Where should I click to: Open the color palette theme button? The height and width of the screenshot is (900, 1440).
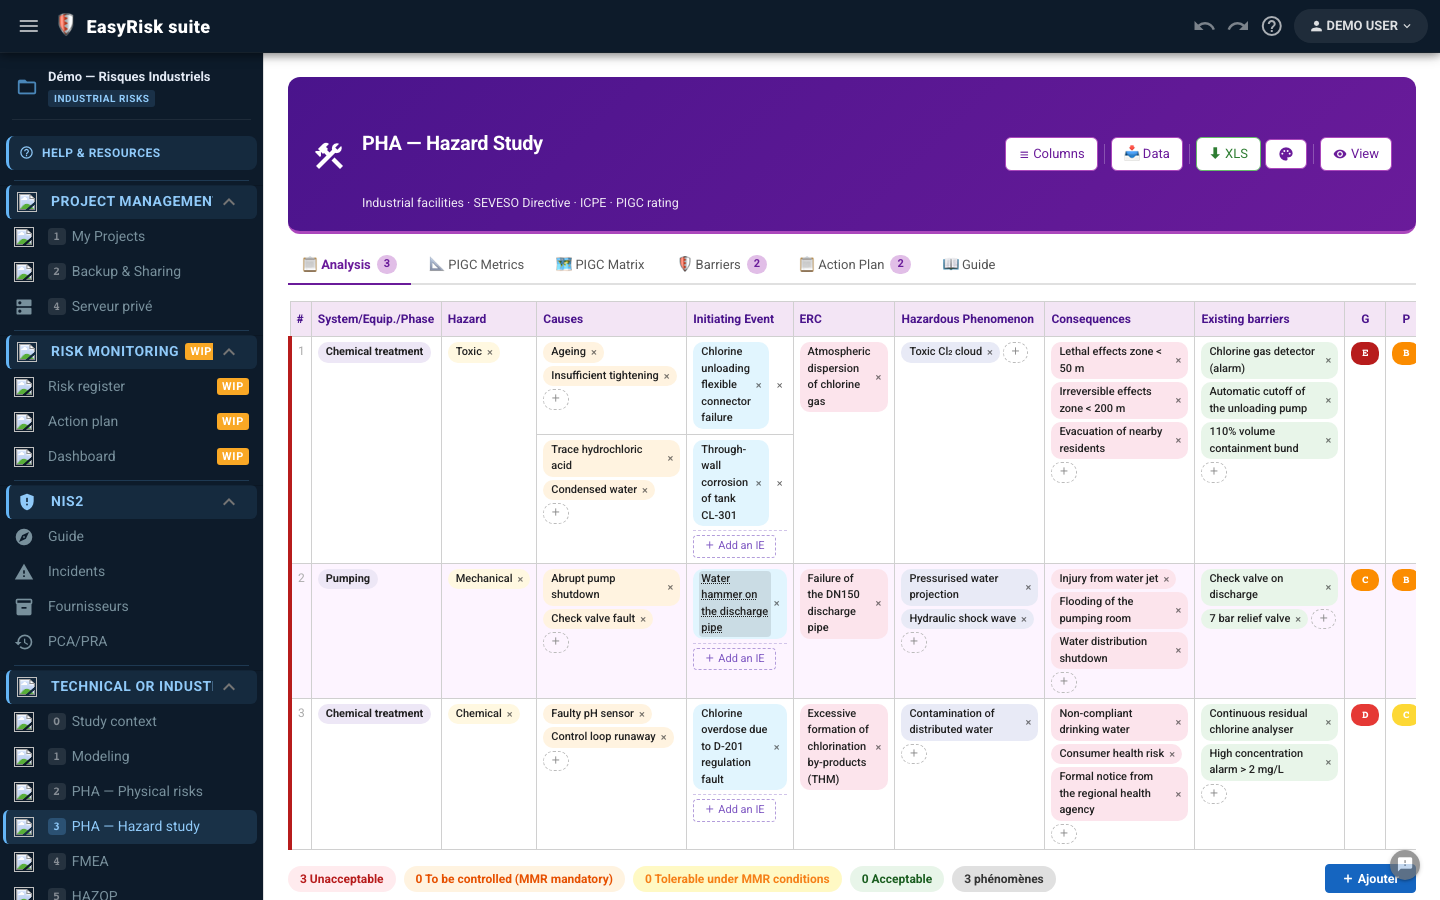click(x=1286, y=154)
